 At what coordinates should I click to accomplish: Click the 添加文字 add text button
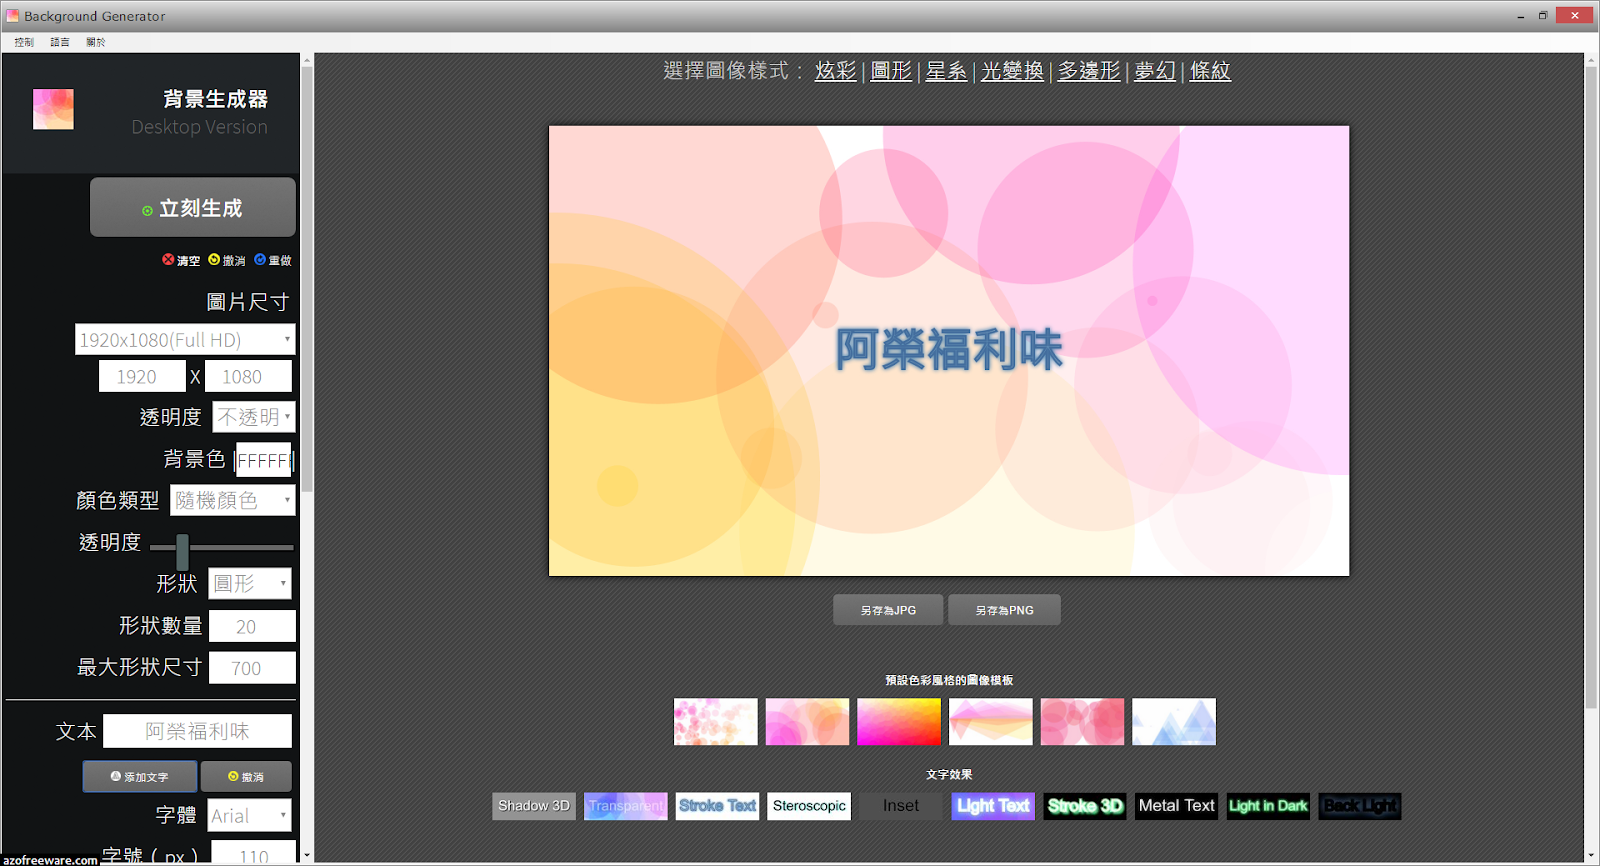[x=140, y=777]
